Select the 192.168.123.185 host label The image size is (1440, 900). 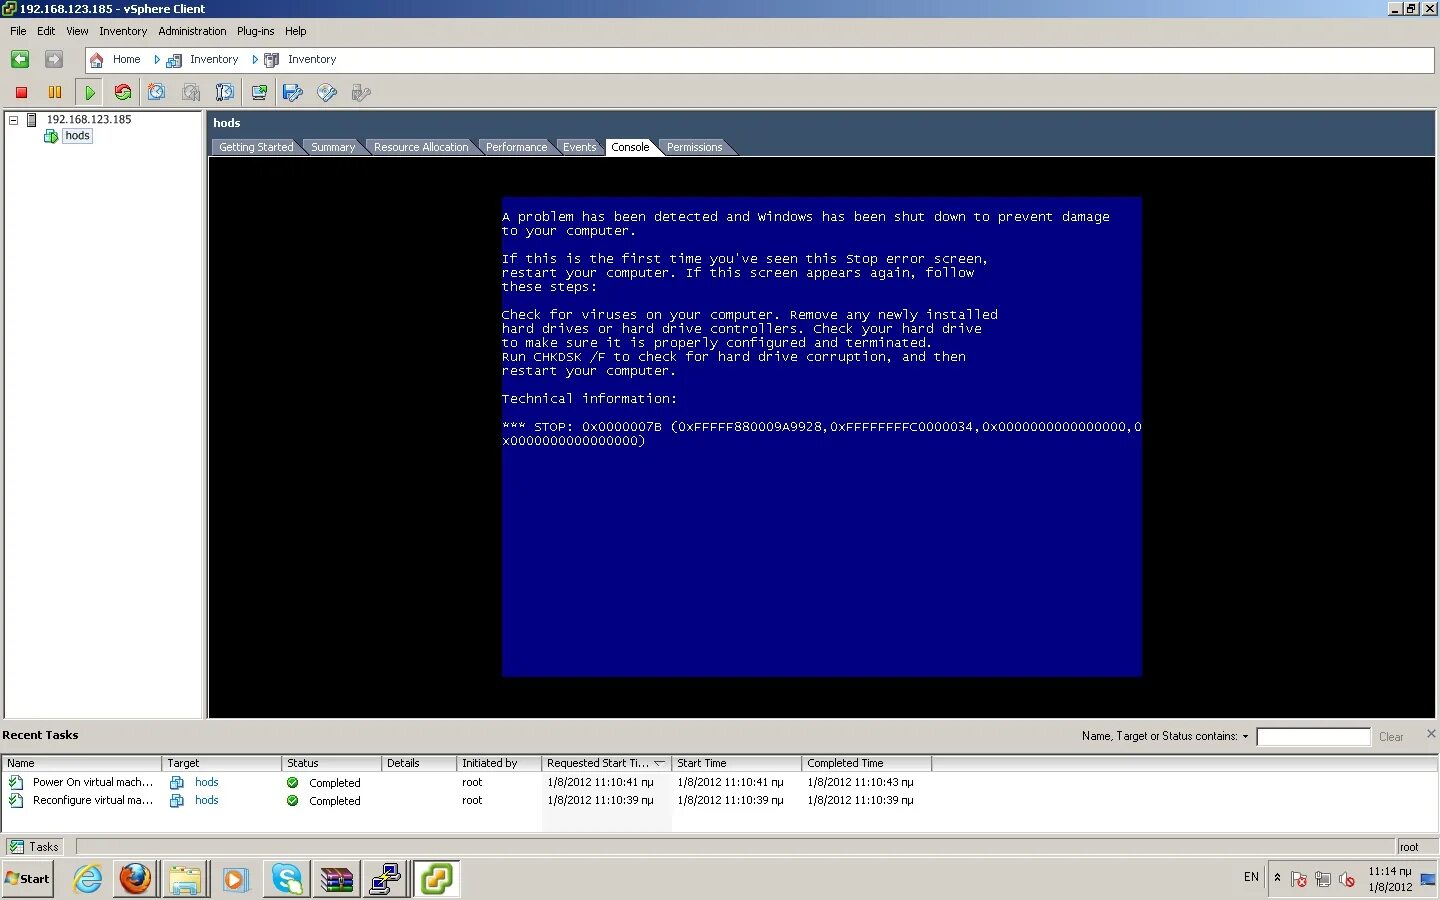89,120
